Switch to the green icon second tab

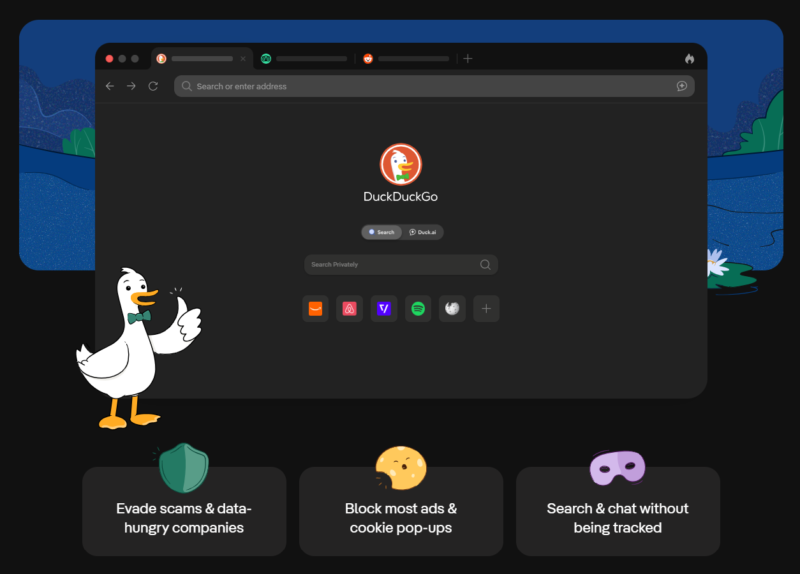[x=304, y=59]
